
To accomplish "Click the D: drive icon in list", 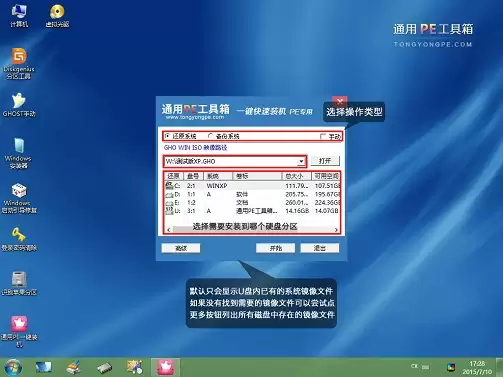I will (169, 194).
